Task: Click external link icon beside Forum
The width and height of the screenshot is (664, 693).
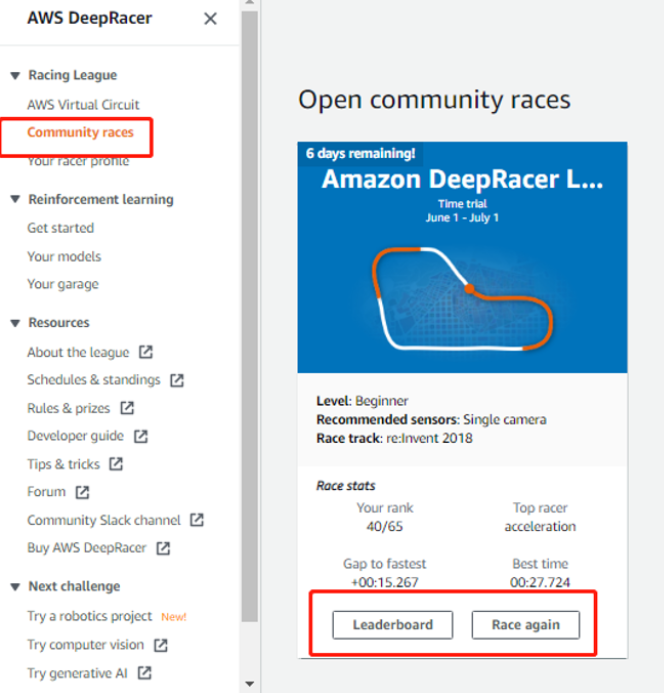Action: [x=82, y=492]
